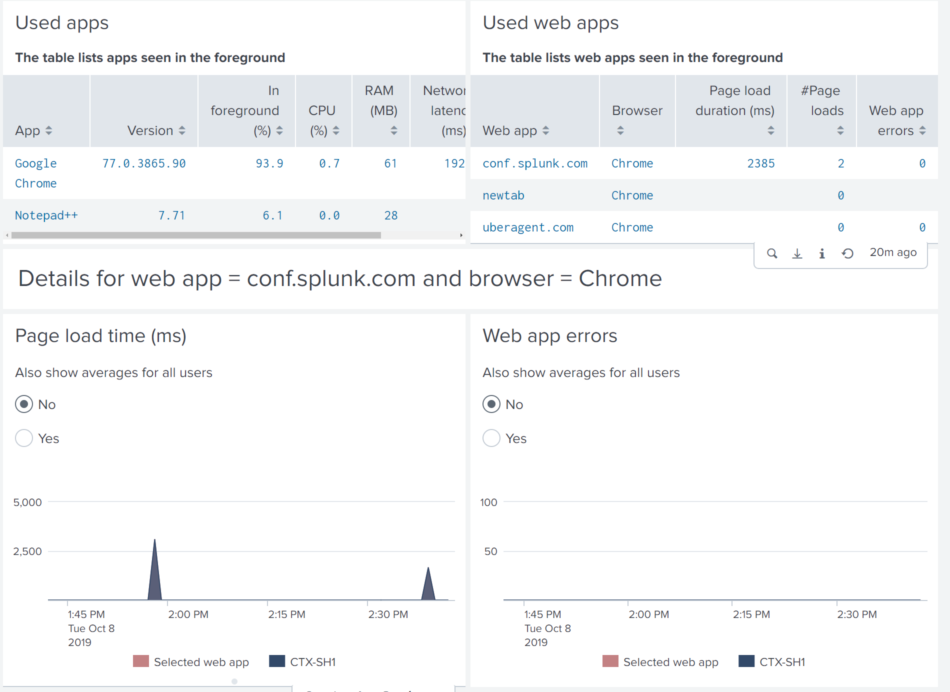
Task: Click the sort arrows on the Version column
Action: pos(182,131)
